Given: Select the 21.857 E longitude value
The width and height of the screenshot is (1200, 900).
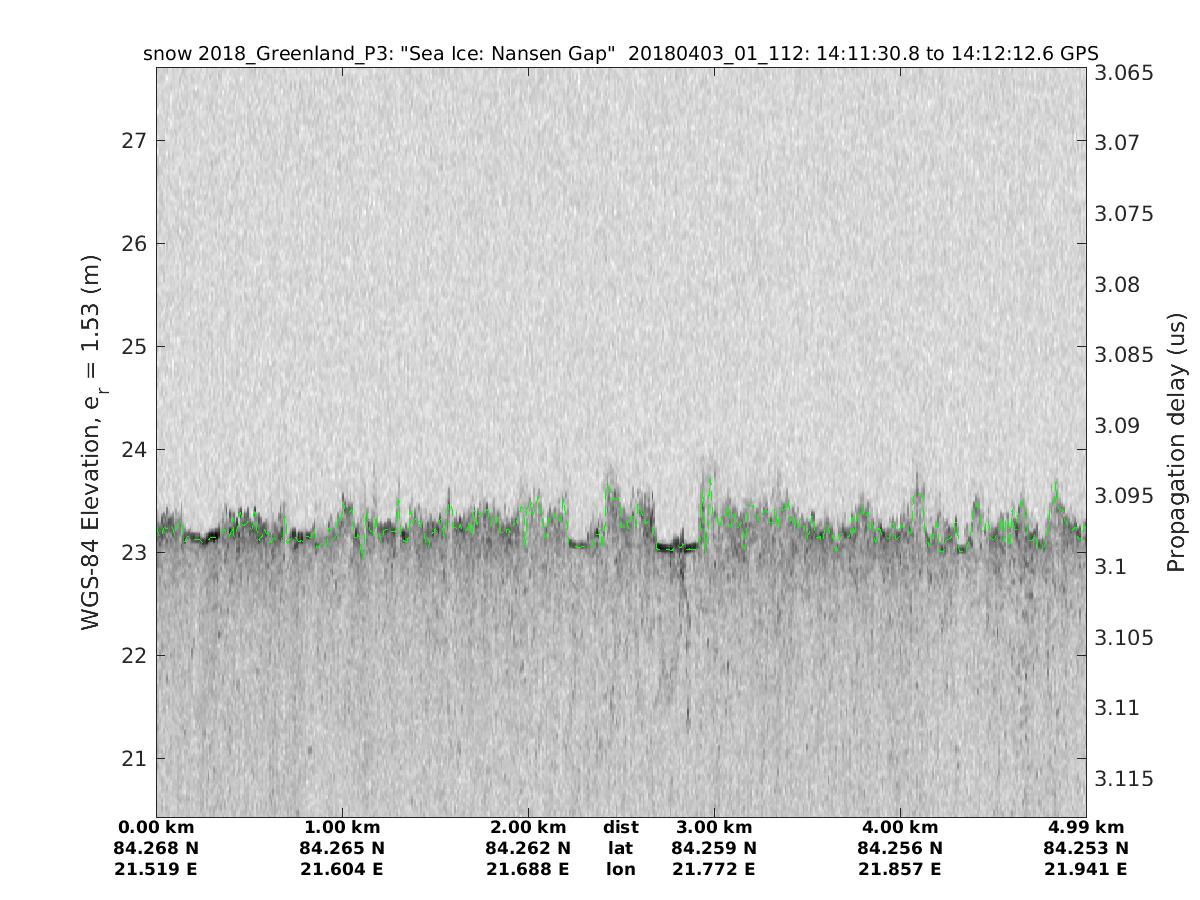Looking at the screenshot, I should click(x=900, y=869).
